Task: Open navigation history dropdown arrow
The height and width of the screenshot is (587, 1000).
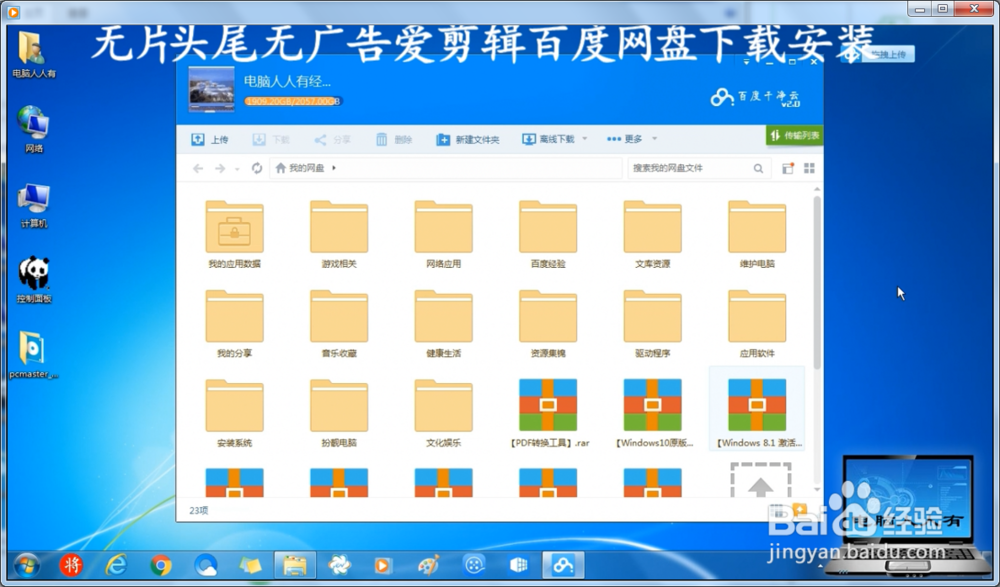Action: click(237, 169)
